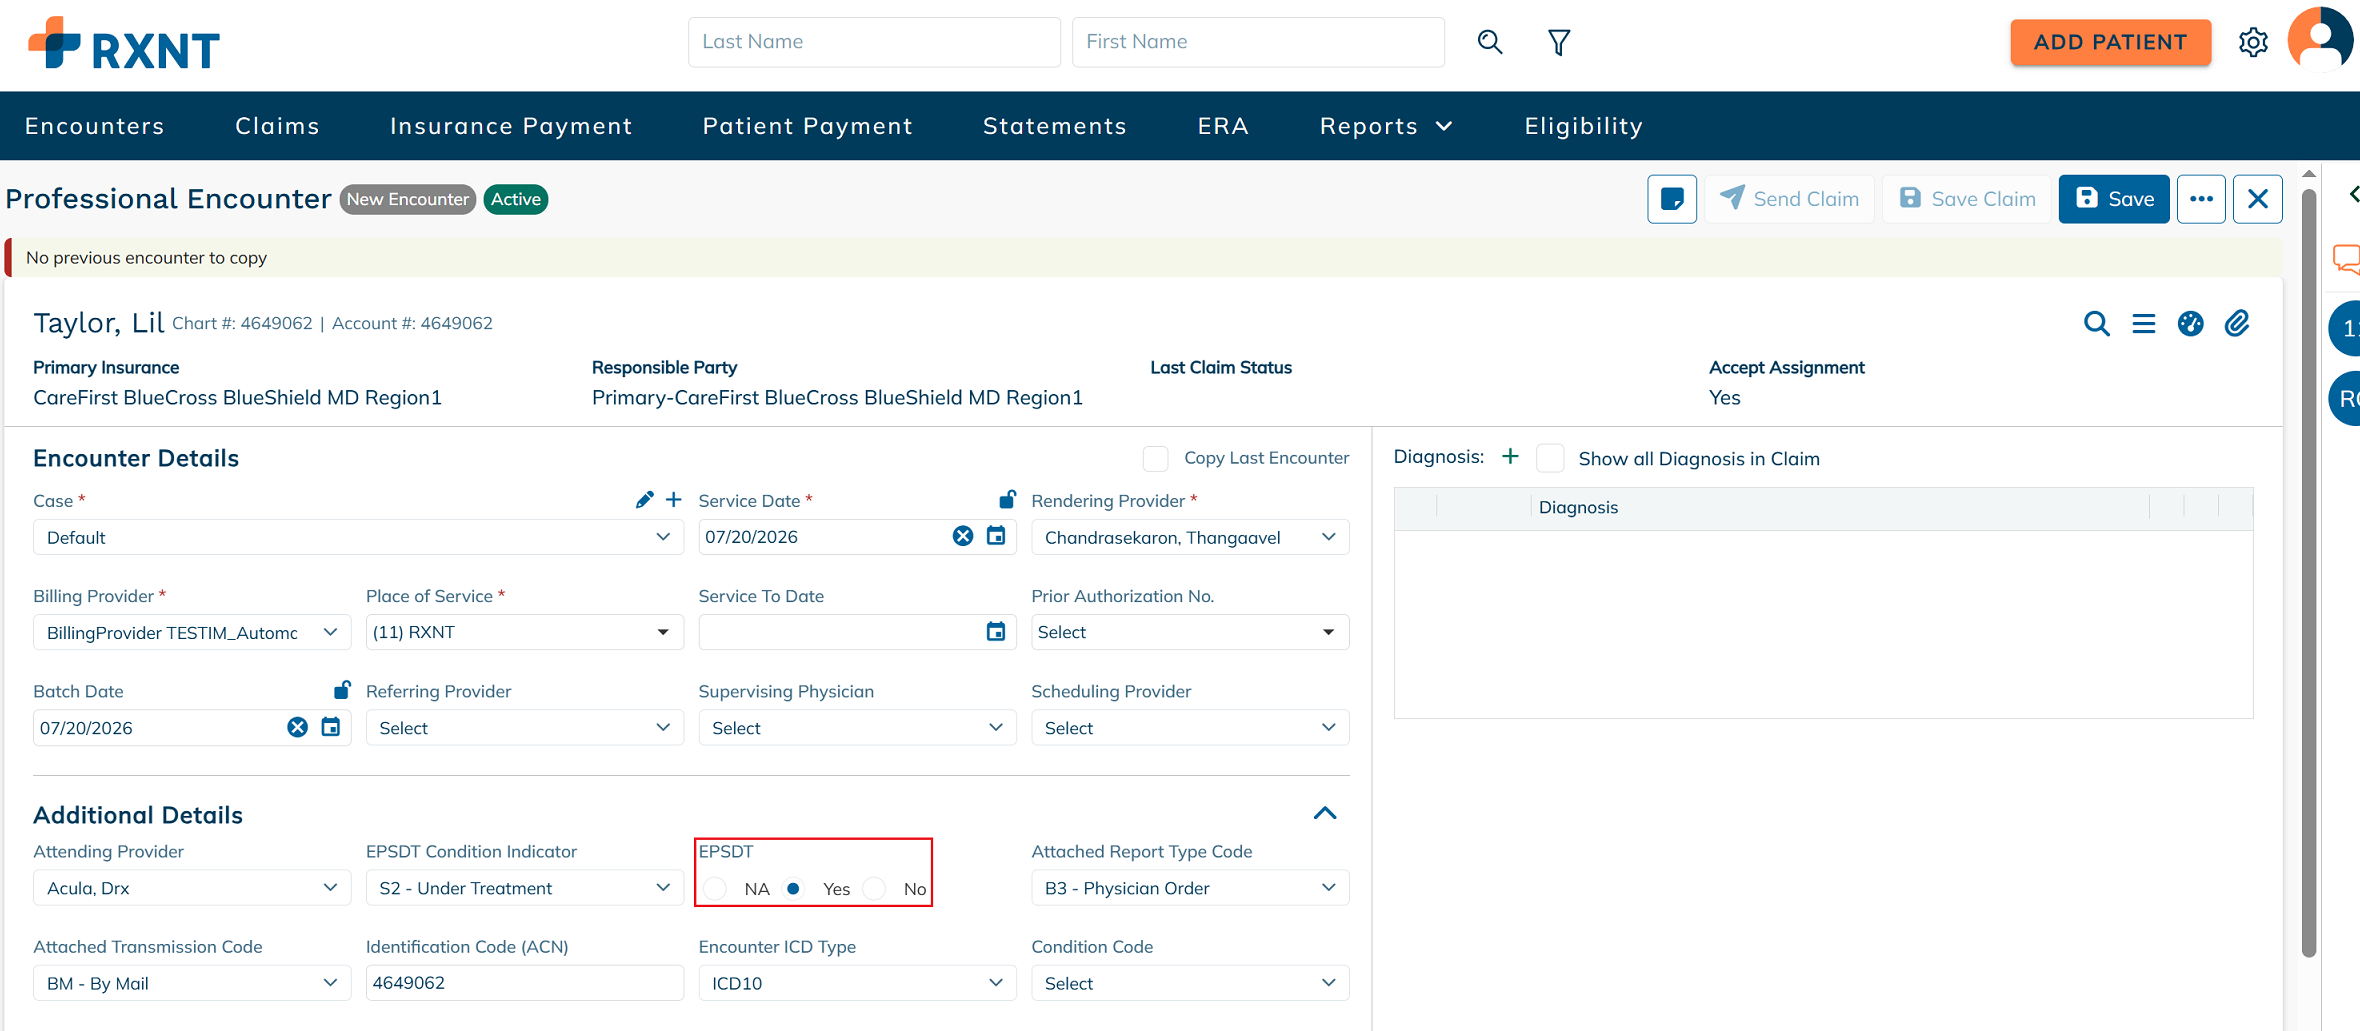Click the ADD PATIENT button
This screenshot has height=1031, width=2360.
pos(2111,42)
